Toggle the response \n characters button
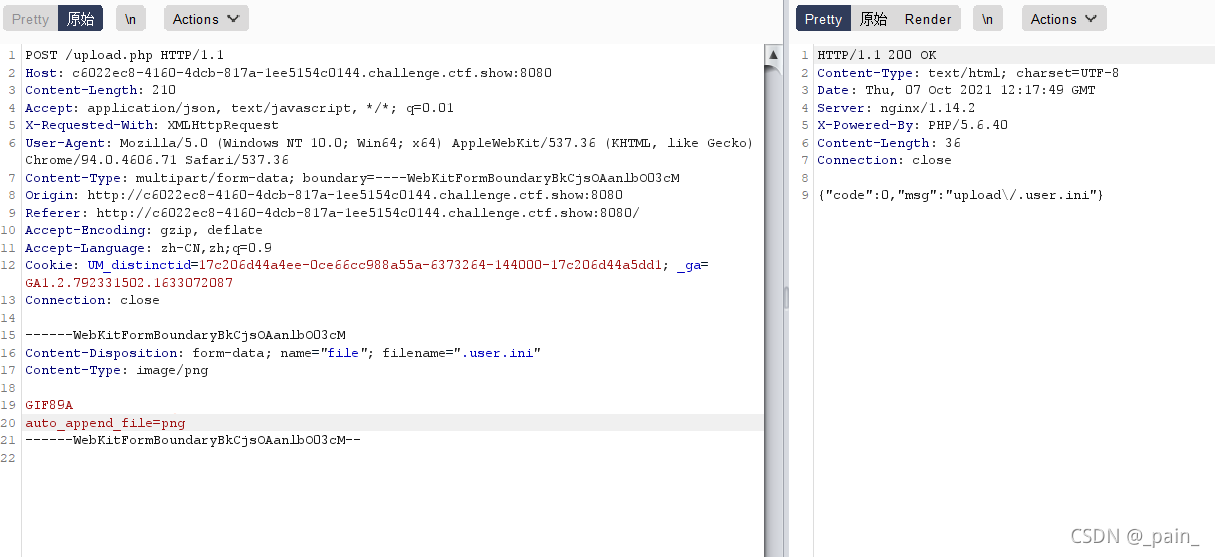This screenshot has width=1215, height=557. 988,19
